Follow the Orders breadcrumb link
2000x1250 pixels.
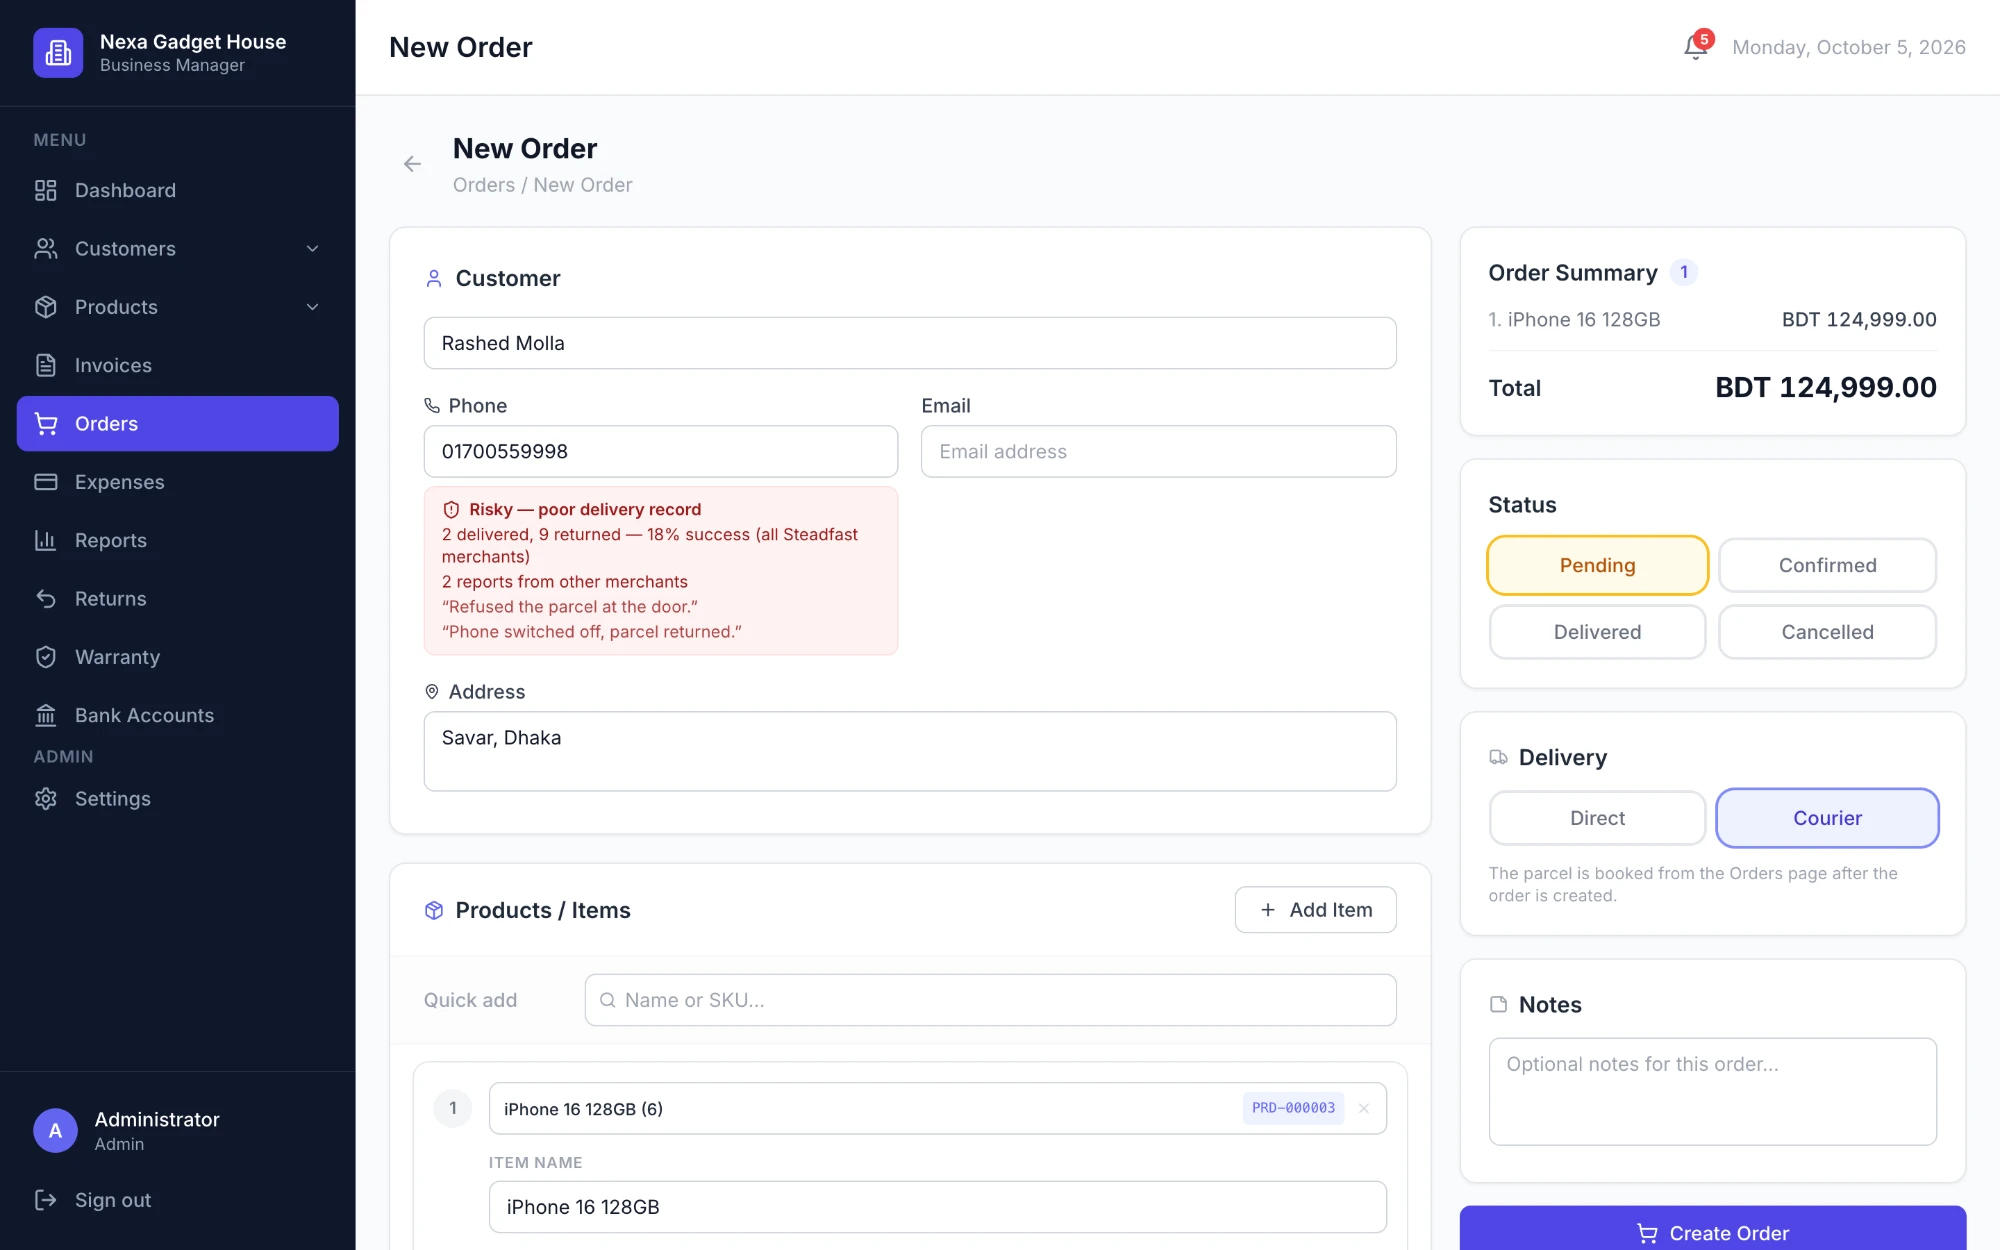484,185
